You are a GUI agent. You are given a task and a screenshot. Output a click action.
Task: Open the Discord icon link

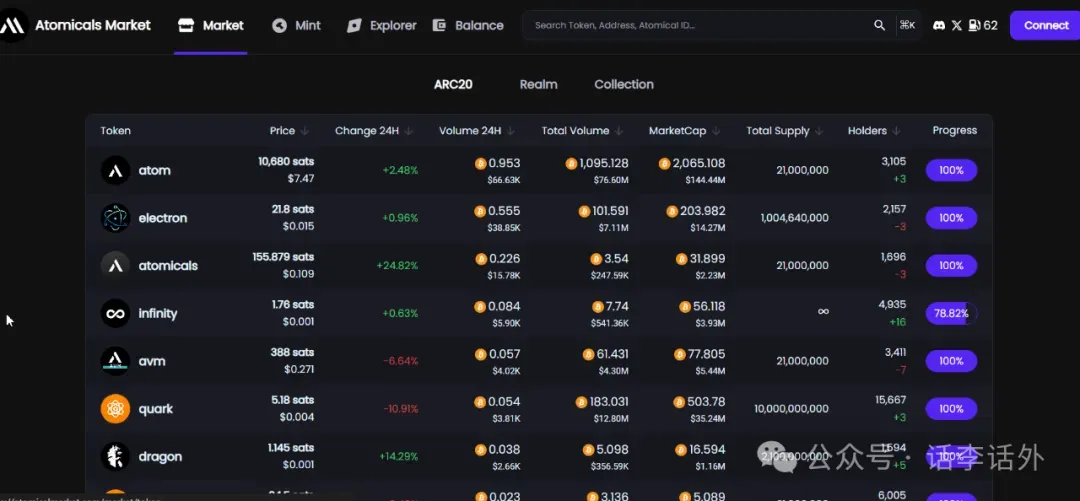(x=938, y=25)
